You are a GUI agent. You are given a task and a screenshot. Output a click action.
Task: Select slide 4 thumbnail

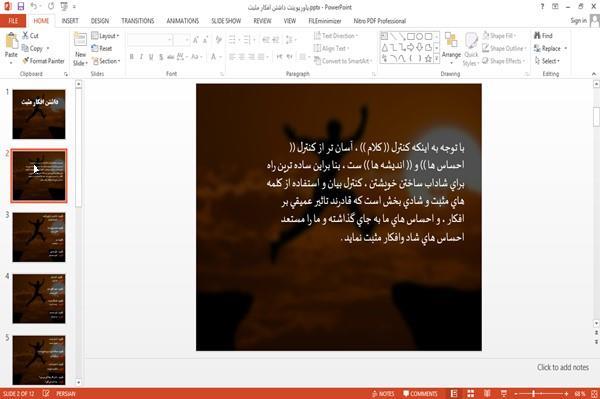coord(39,298)
